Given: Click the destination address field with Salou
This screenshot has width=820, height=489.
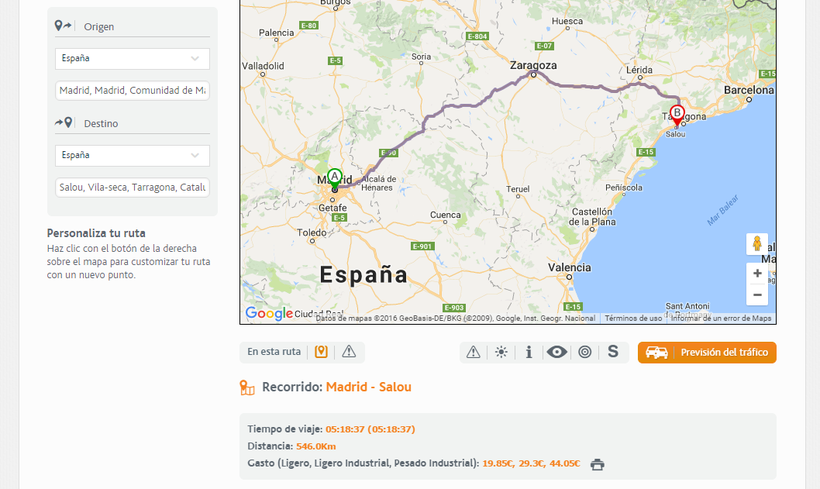Looking at the screenshot, I should 132,188.
